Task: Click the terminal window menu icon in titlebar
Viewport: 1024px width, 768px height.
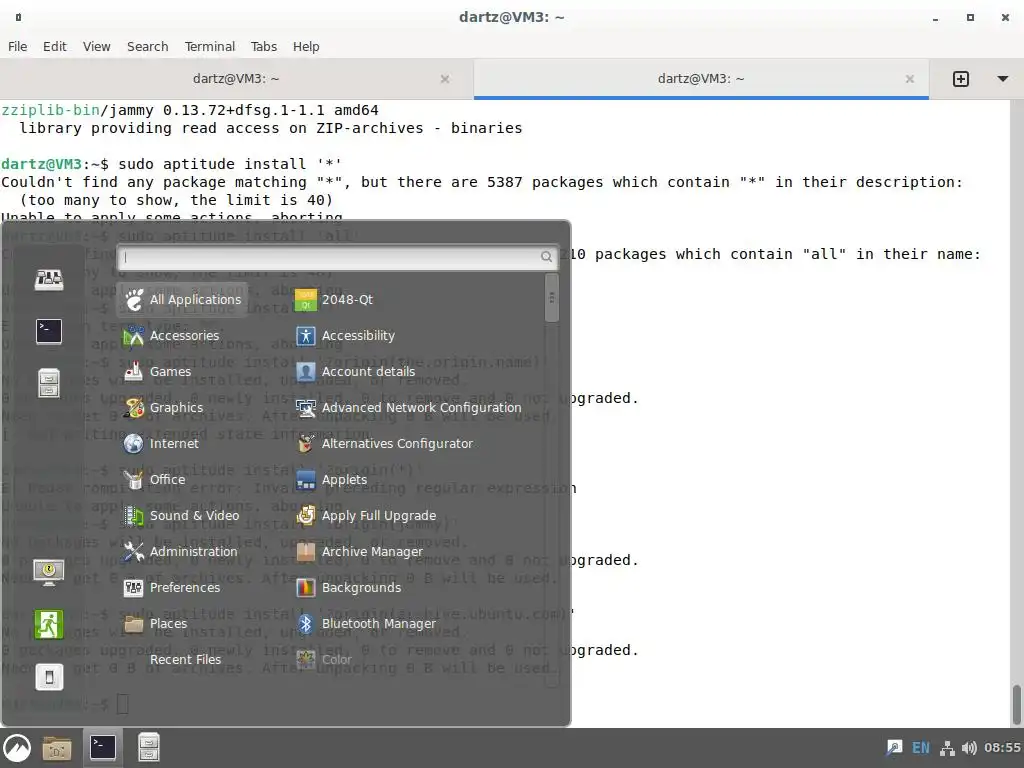Action: click(18, 18)
